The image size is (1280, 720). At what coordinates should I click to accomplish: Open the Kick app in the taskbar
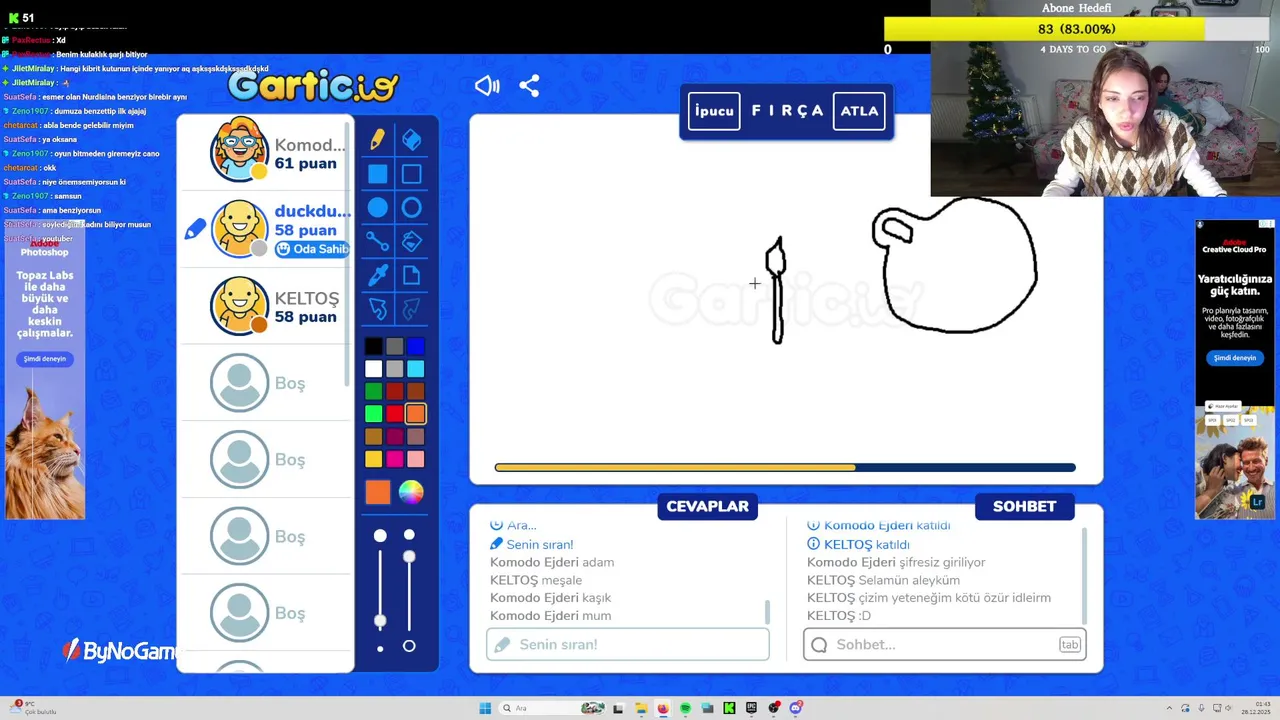729,708
